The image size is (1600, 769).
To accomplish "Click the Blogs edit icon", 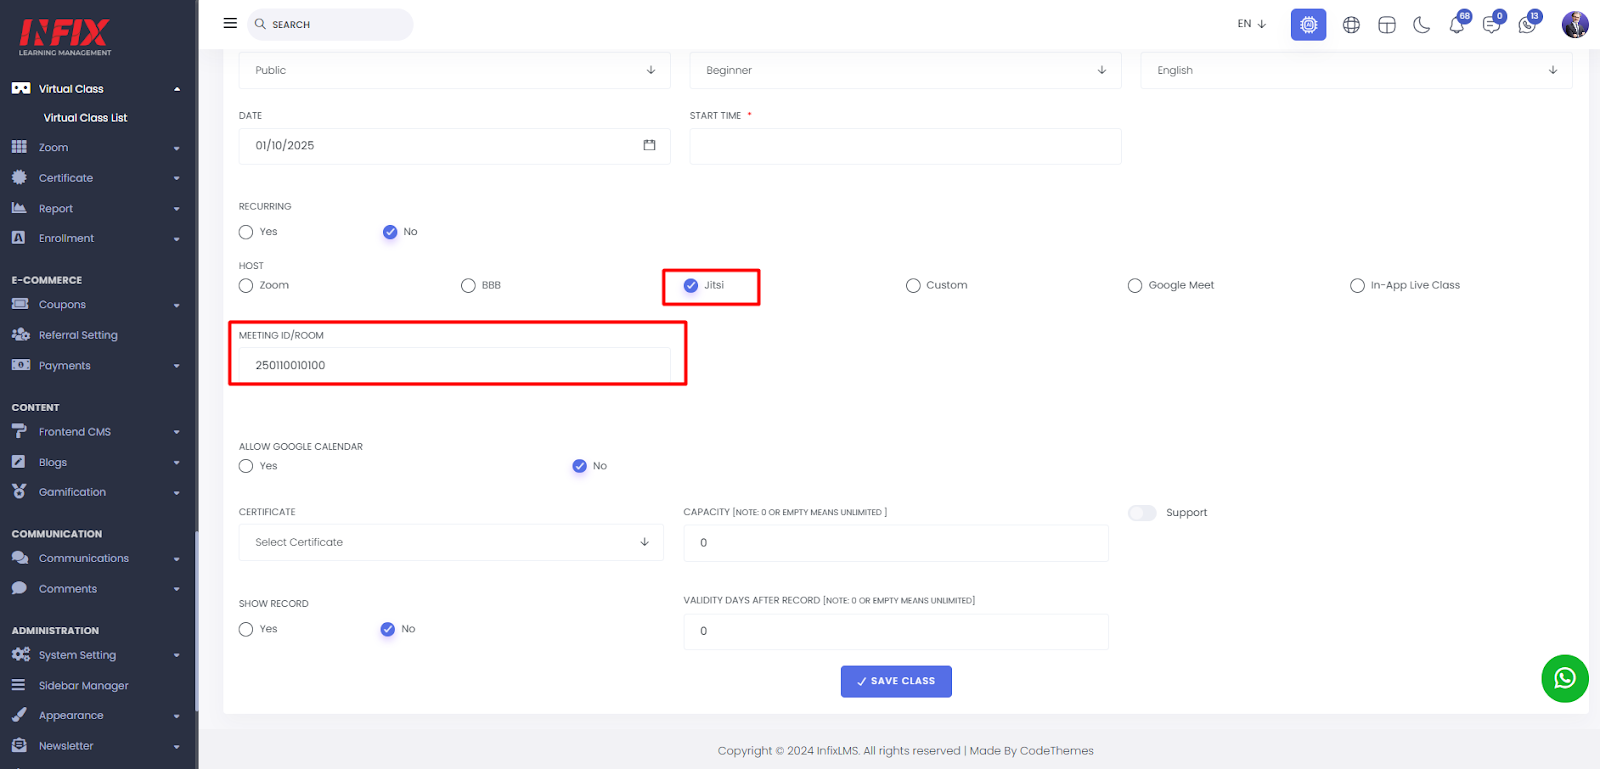I will coord(19,462).
